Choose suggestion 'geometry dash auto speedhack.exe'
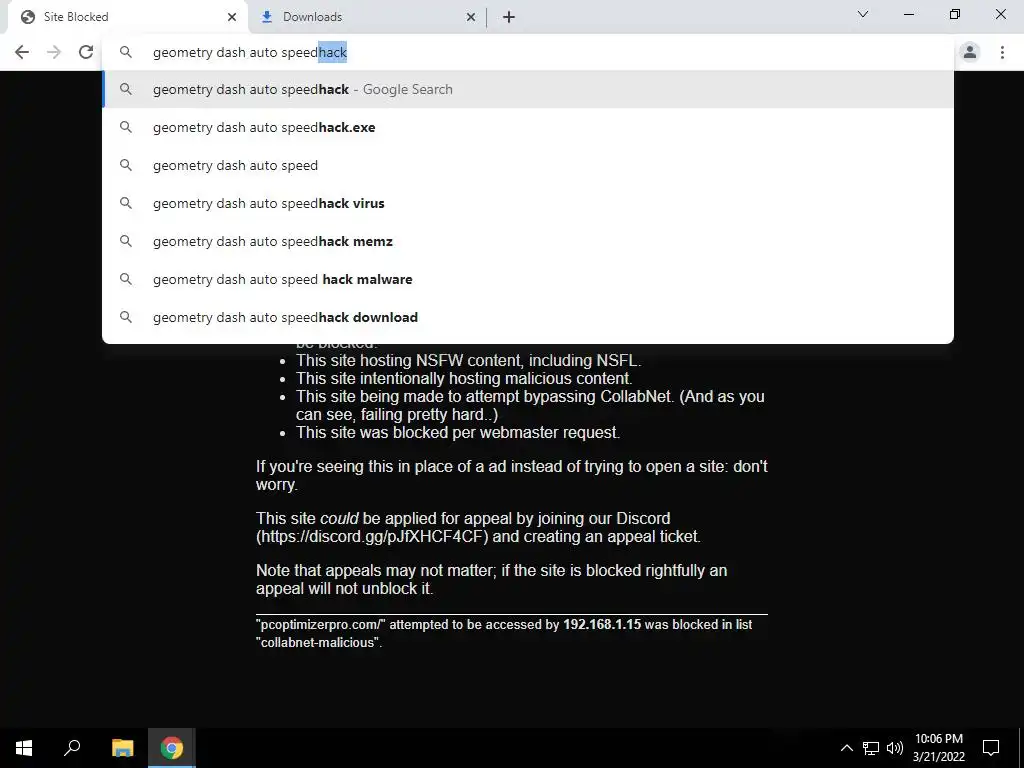The image size is (1024, 768). pos(528,127)
